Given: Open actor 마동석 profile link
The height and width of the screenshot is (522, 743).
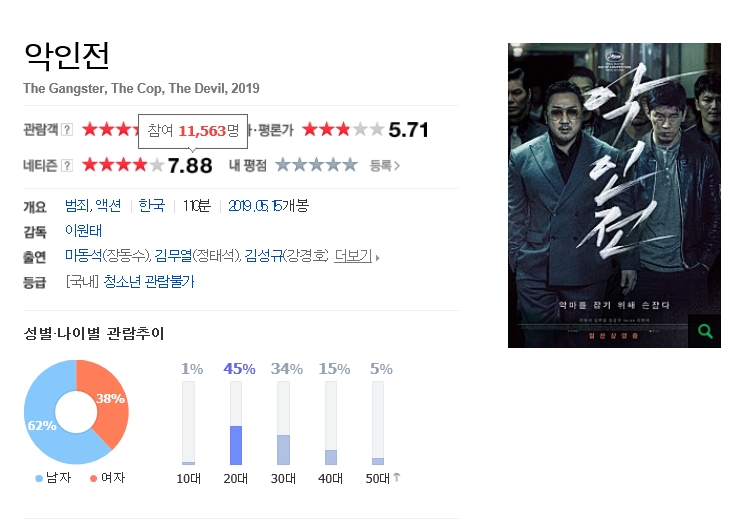Looking at the screenshot, I should pyautogui.click(x=83, y=256).
